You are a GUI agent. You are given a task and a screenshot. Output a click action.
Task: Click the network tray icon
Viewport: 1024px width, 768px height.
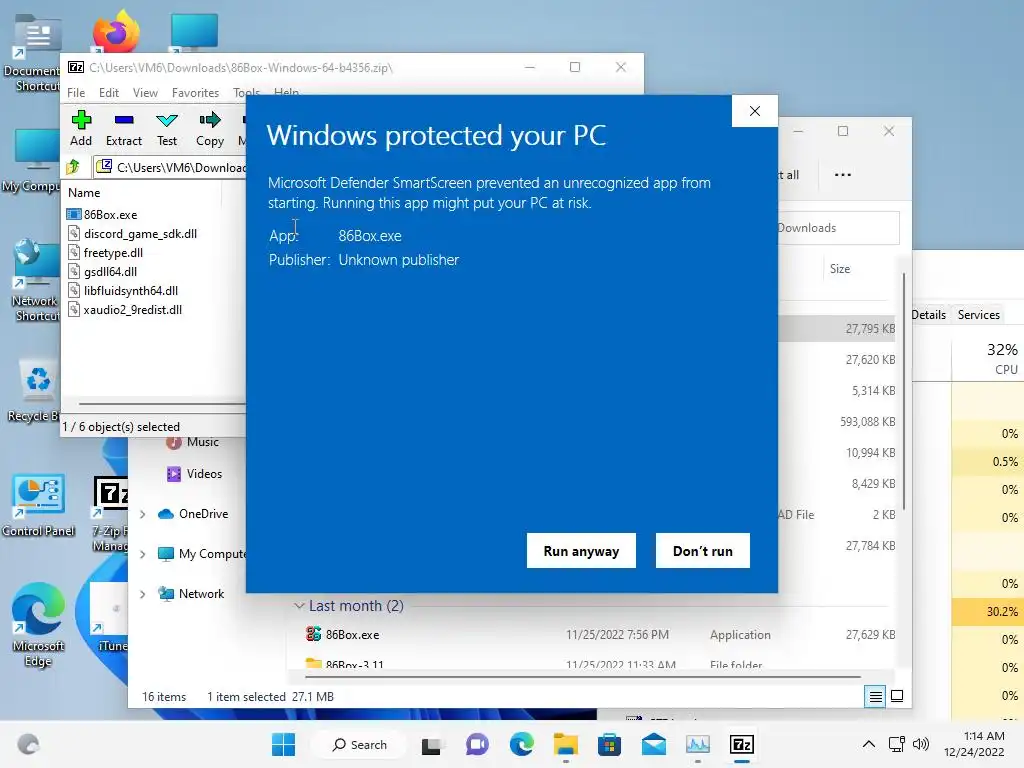[x=897, y=744]
